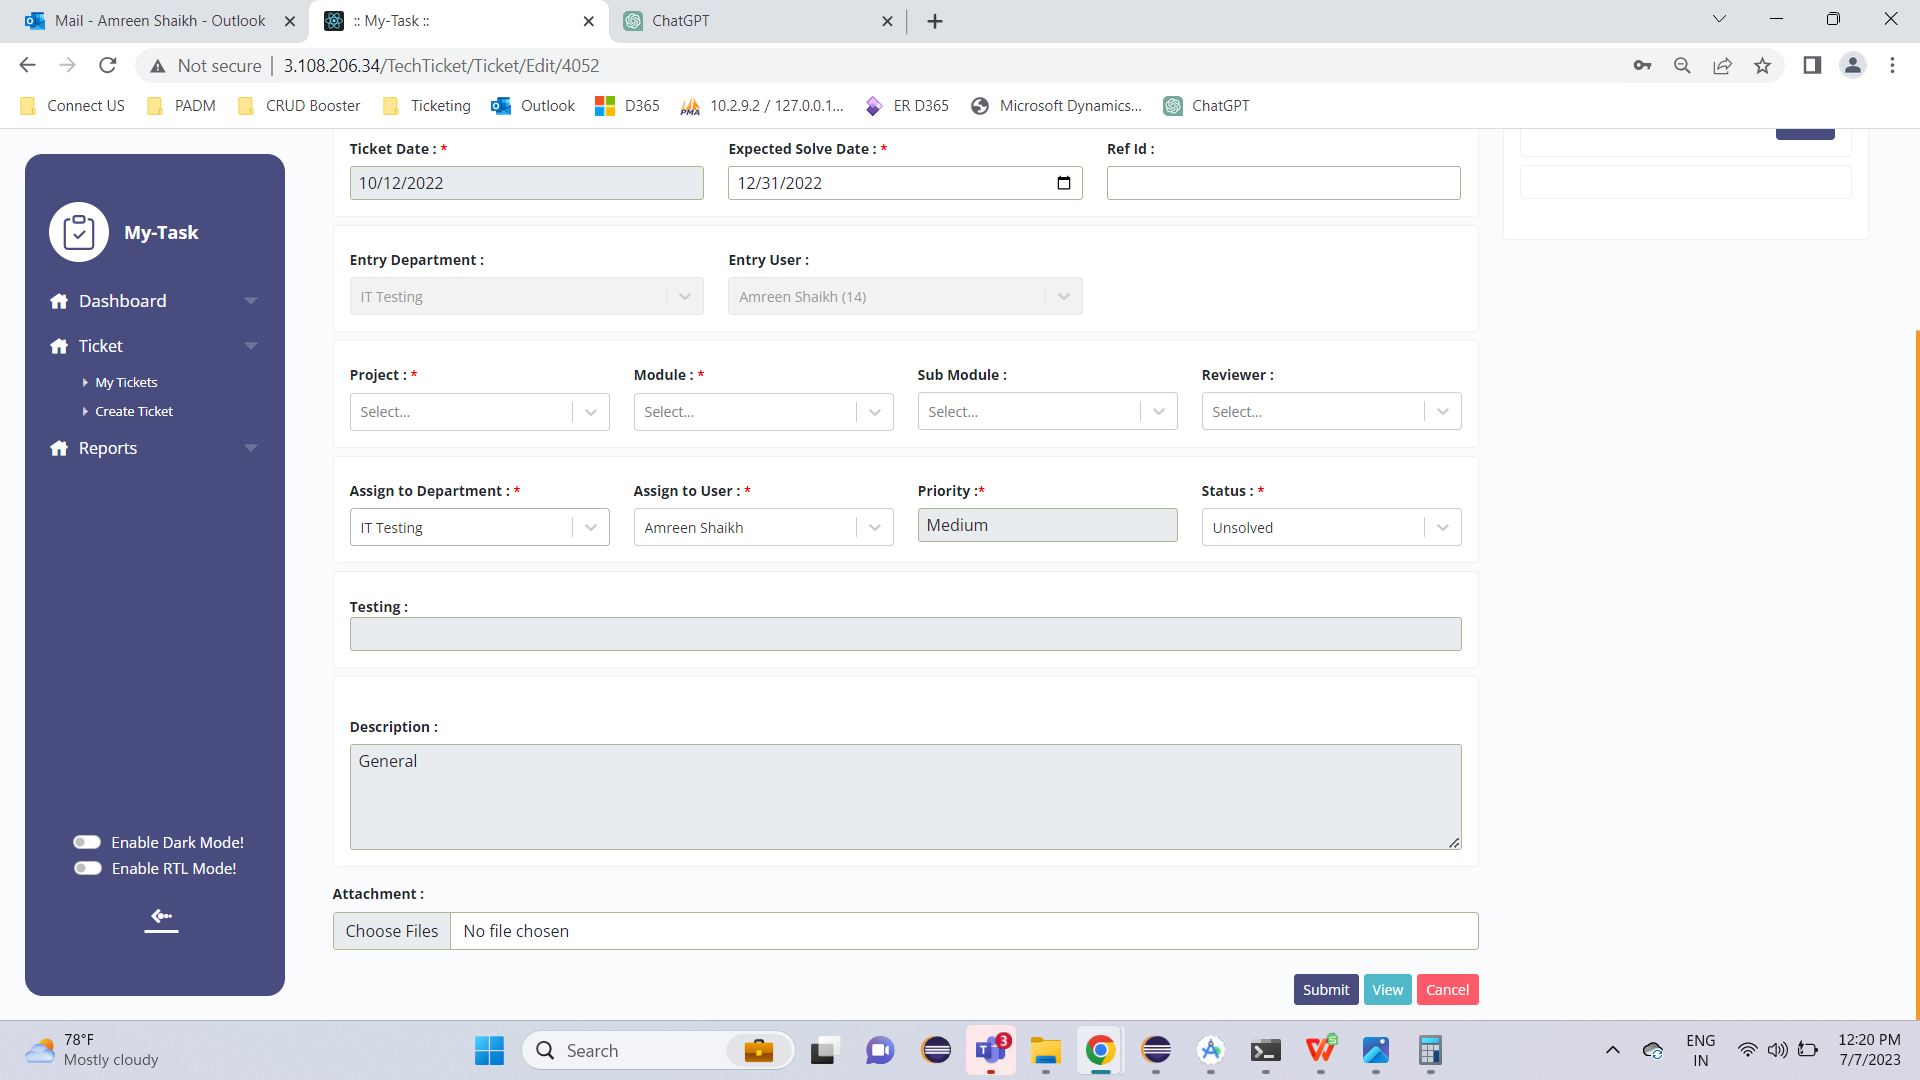Open the Reviewer dropdown
The height and width of the screenshot is (1080, 1920).
pos(1331,412)
